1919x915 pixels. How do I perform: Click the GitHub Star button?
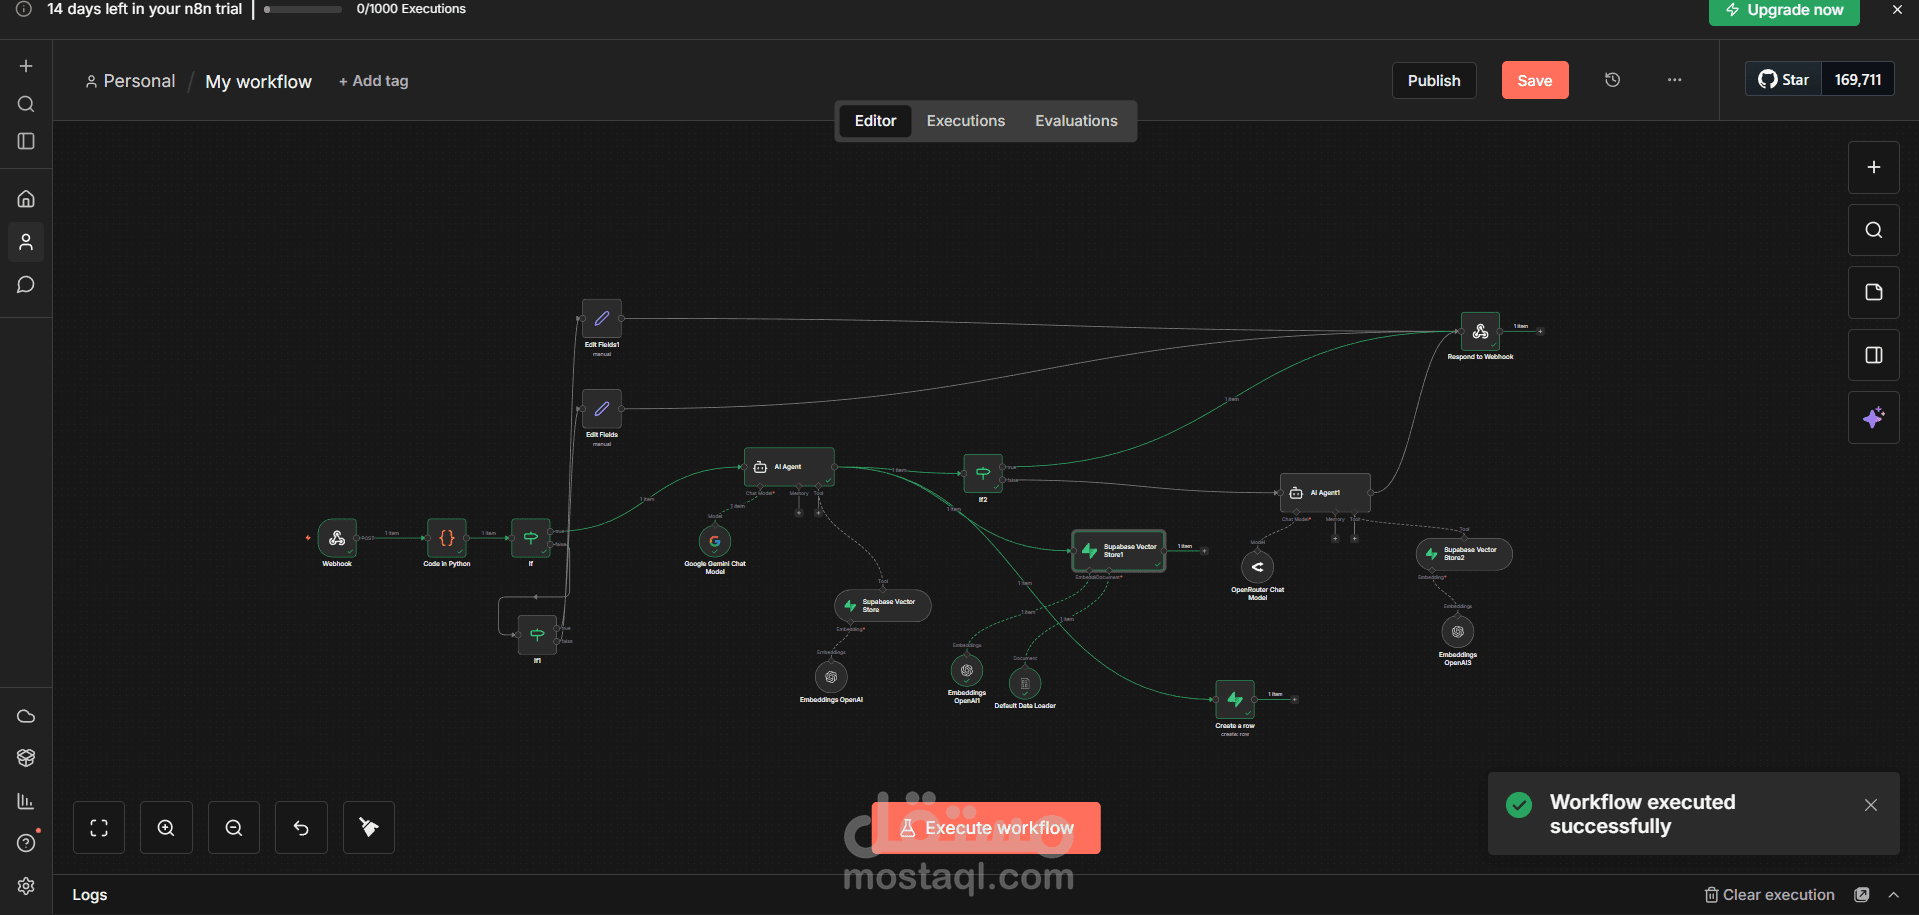pyautogui.click(x=1784, y=80)
